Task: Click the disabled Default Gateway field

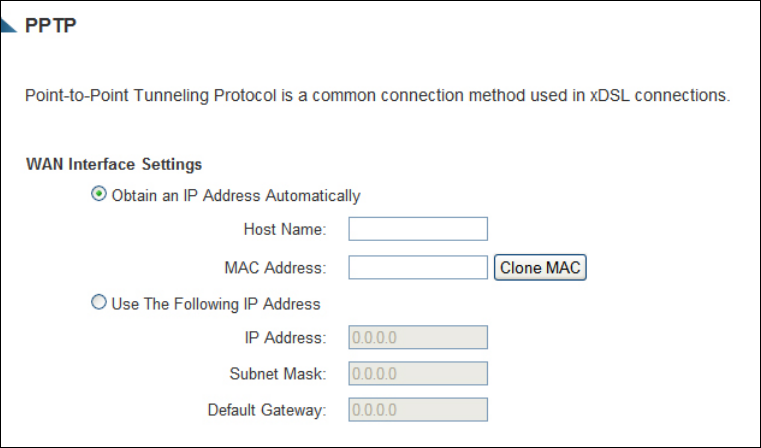Action: tap(418, 410)
